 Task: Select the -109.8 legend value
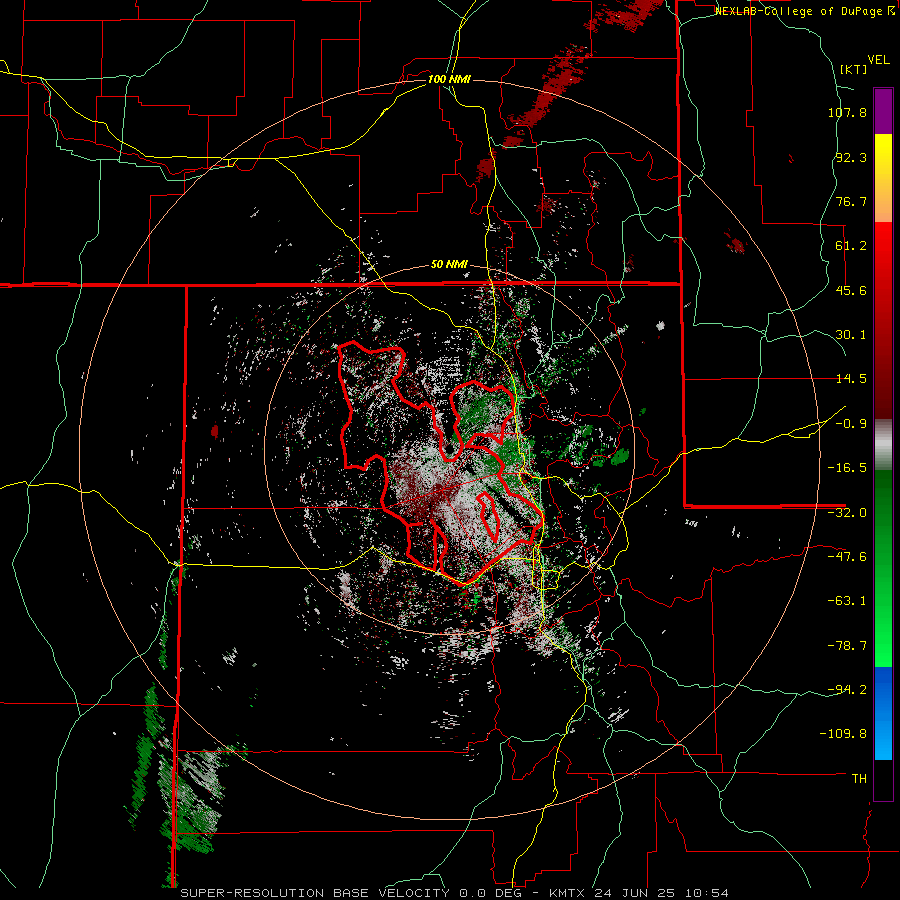click(x=844, y=734)
